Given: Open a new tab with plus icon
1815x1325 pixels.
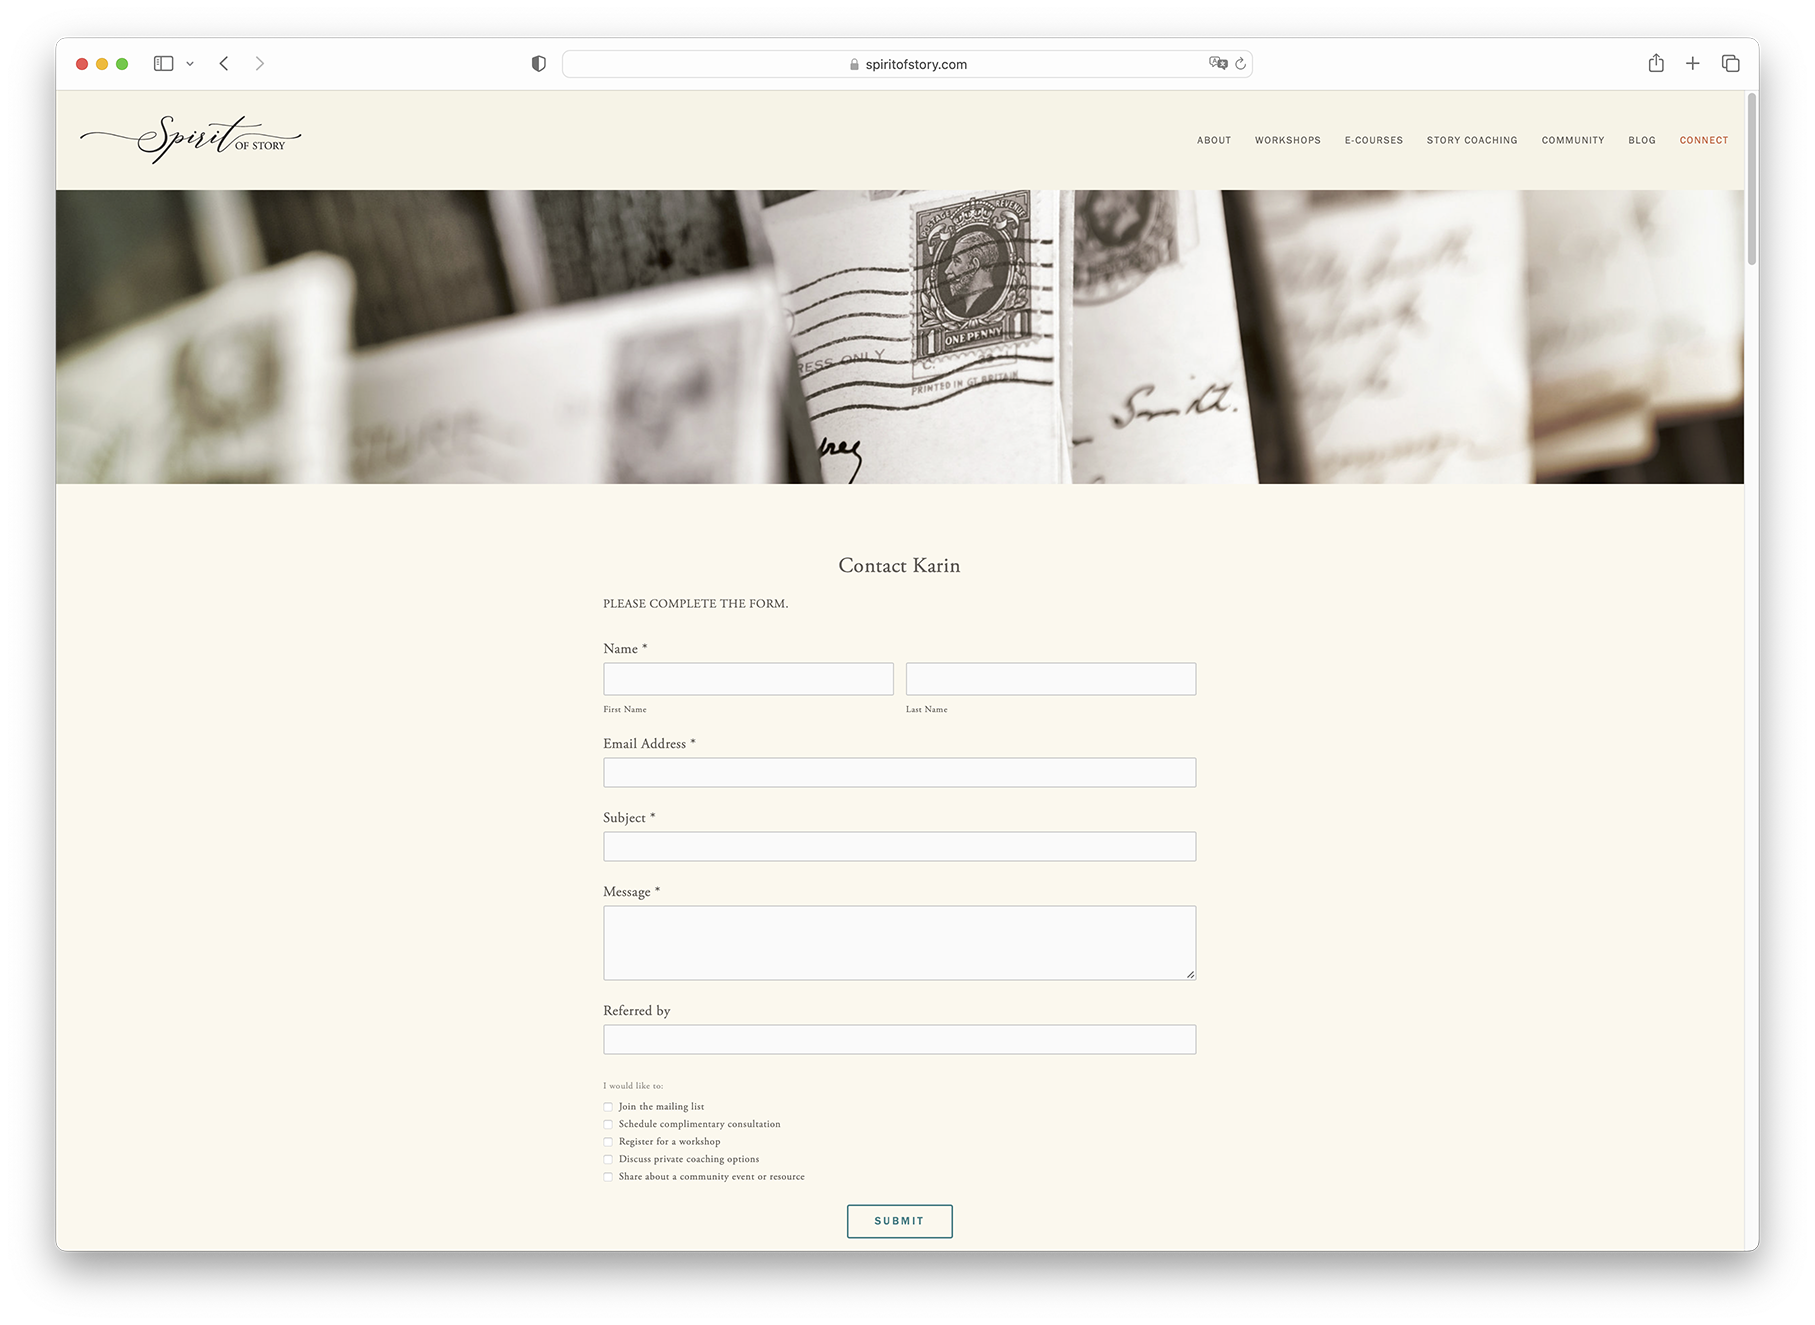Looking at the screenshot, I should [x=1693, y=64].
